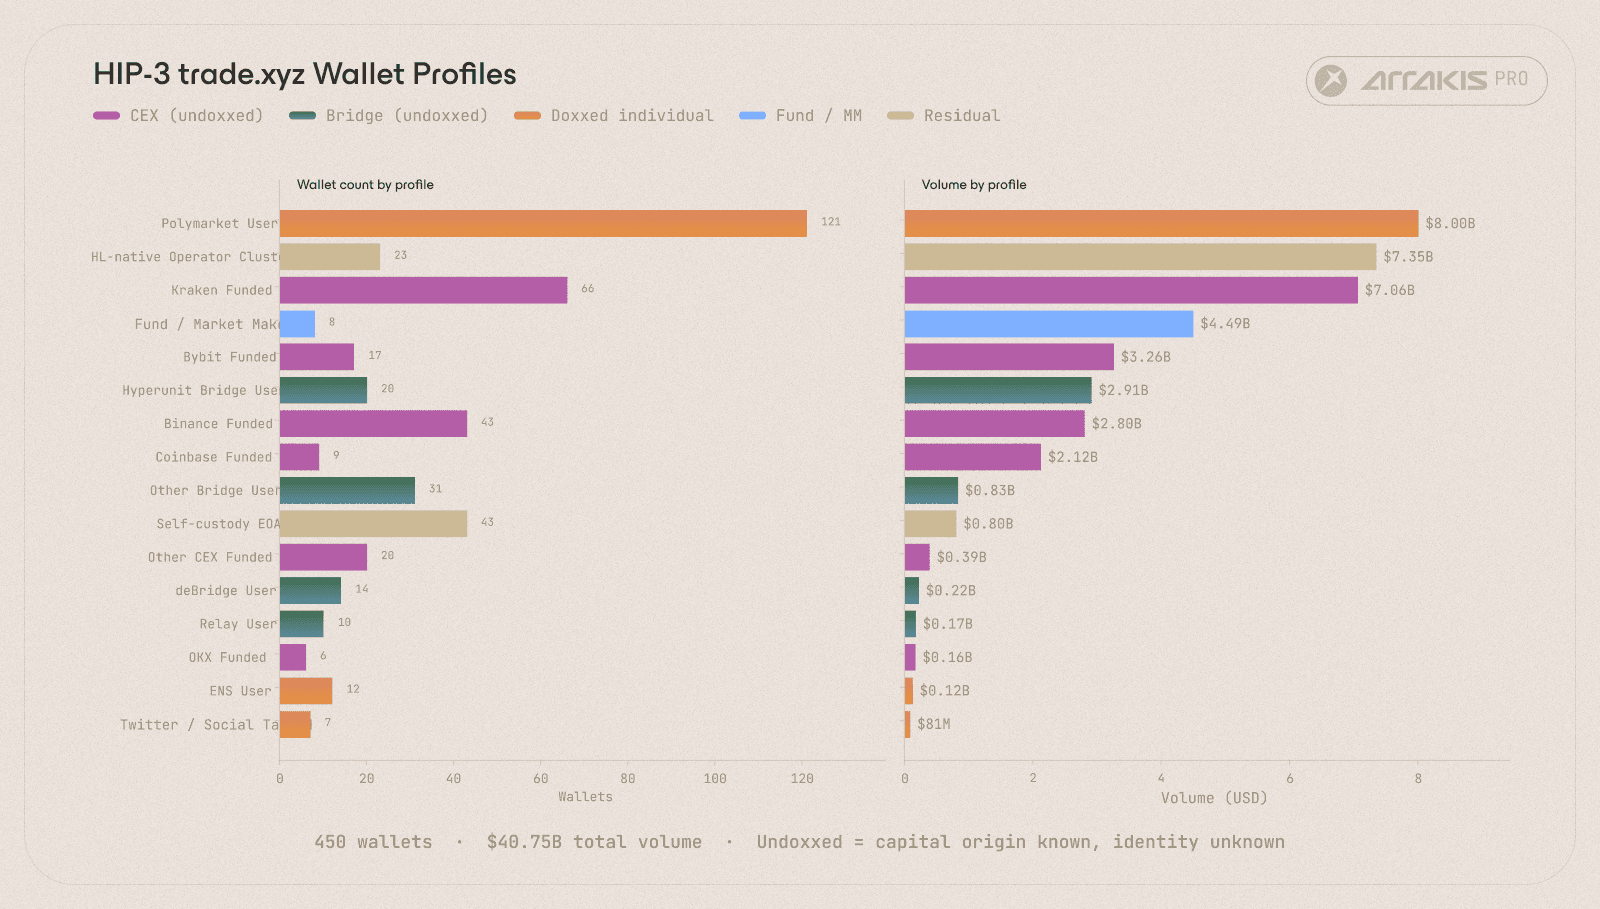Click the Coinbase Funded volume bar $2.12B
This screenshot has width=1600, height=909.
(x=973, y=457)
